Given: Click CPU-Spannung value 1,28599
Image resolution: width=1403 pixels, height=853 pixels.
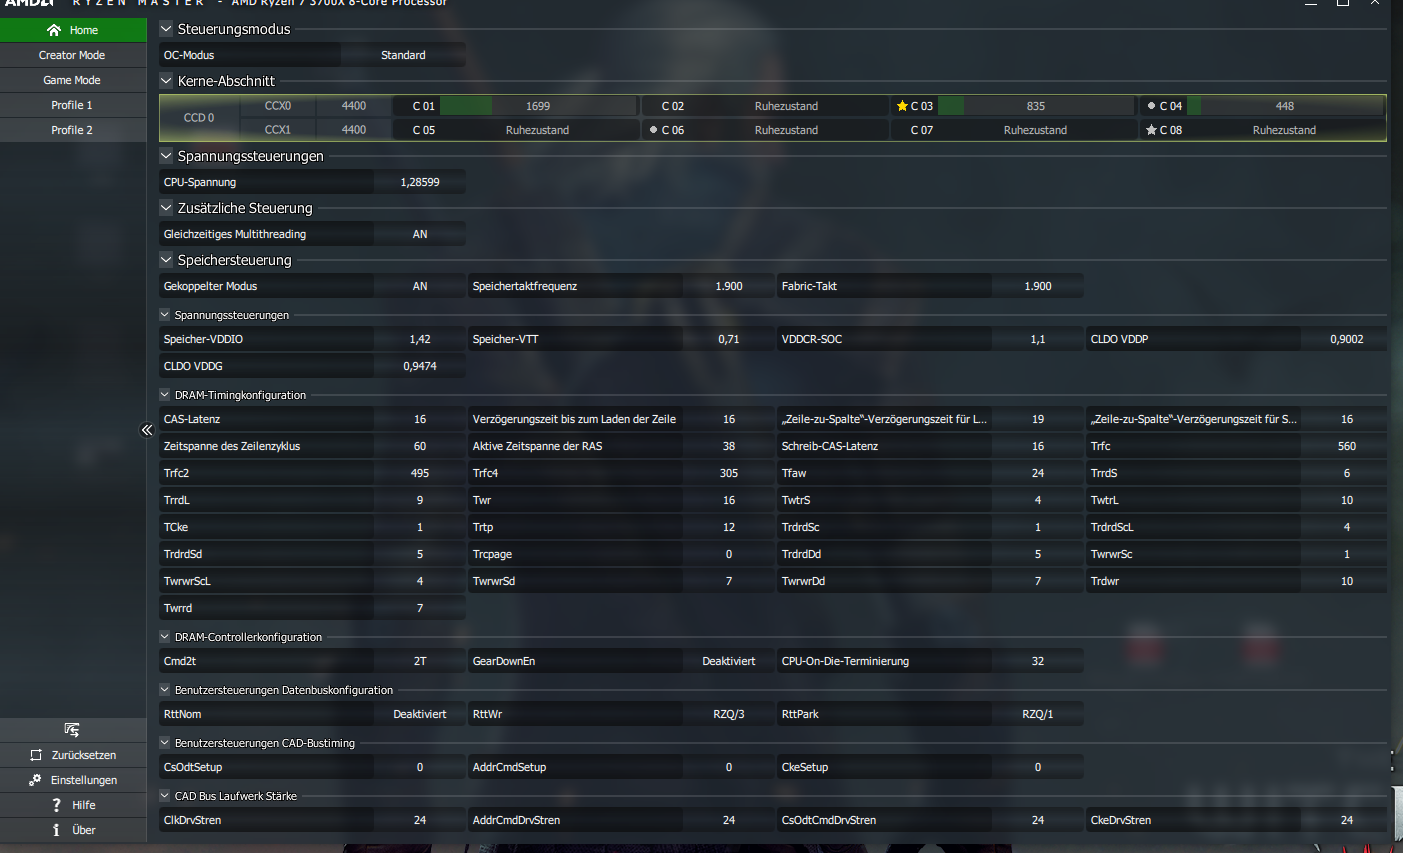Looking at the screenshot, I should coord(420,182).
